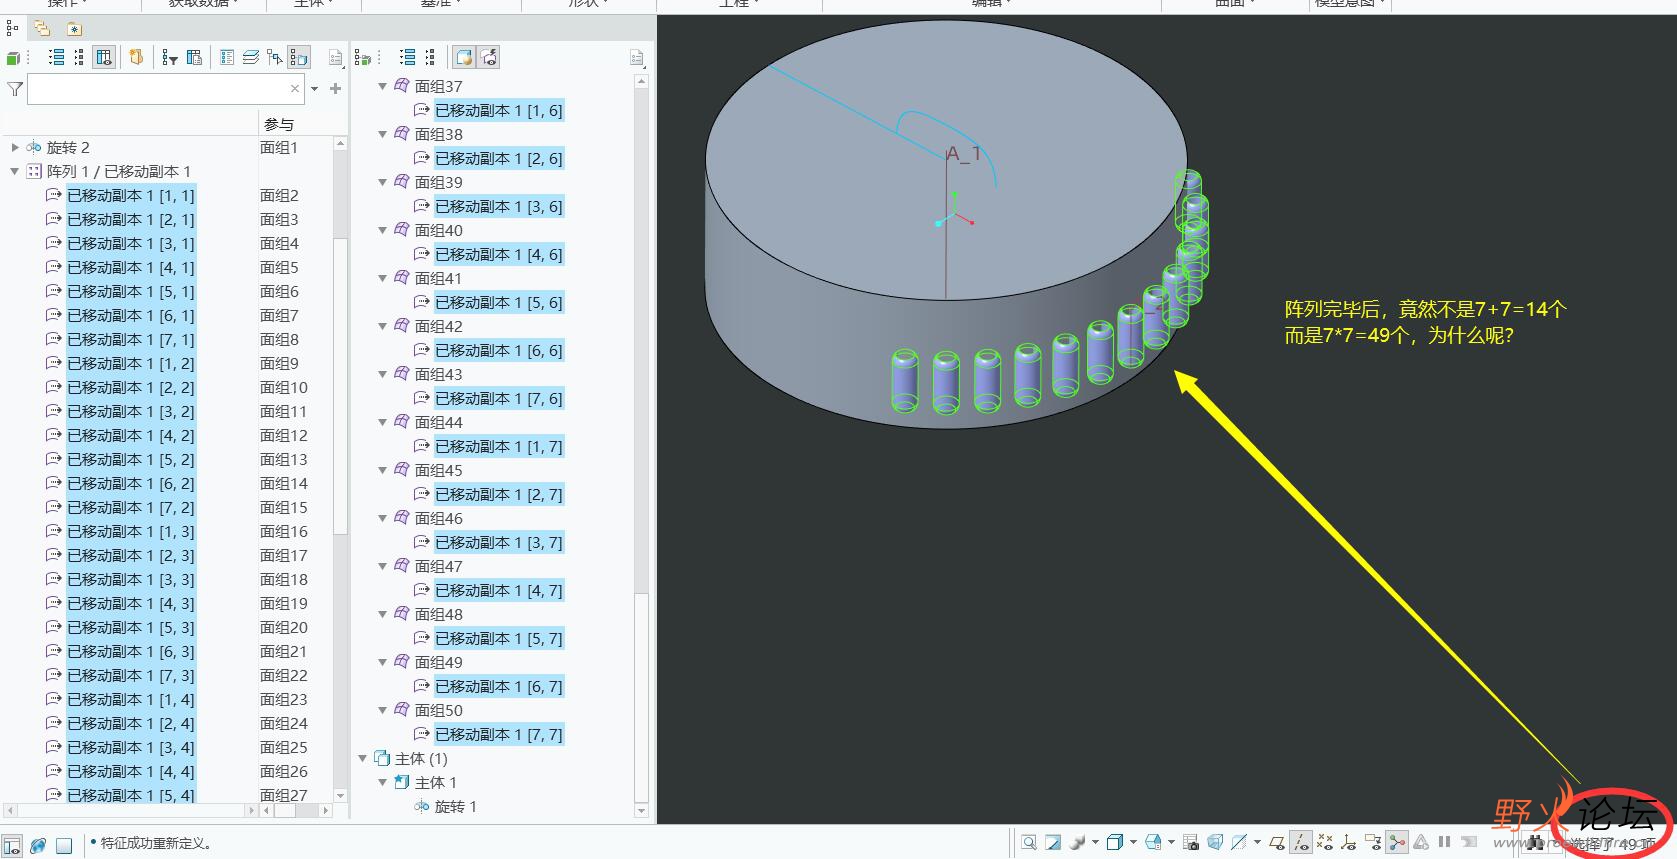Open the tree filter icon
The width and height of the screenshot is (1677, 859).
click(170, 58)
